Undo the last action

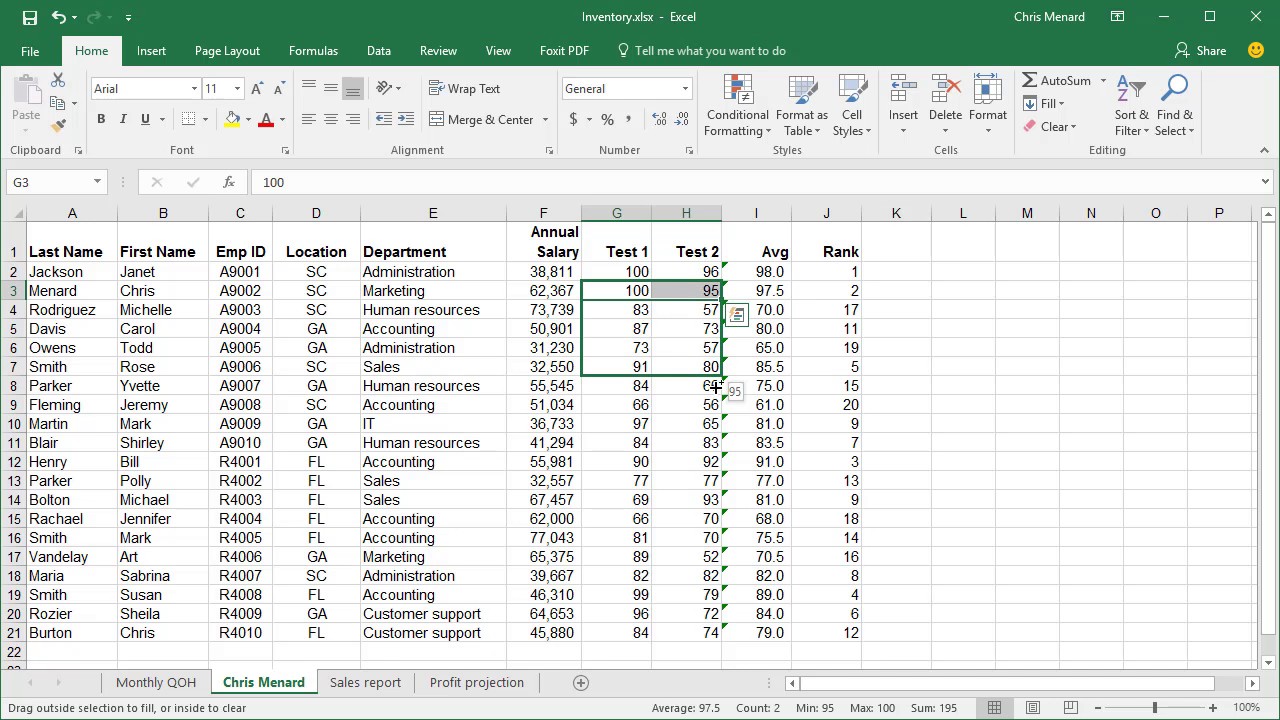pos(59,17)
